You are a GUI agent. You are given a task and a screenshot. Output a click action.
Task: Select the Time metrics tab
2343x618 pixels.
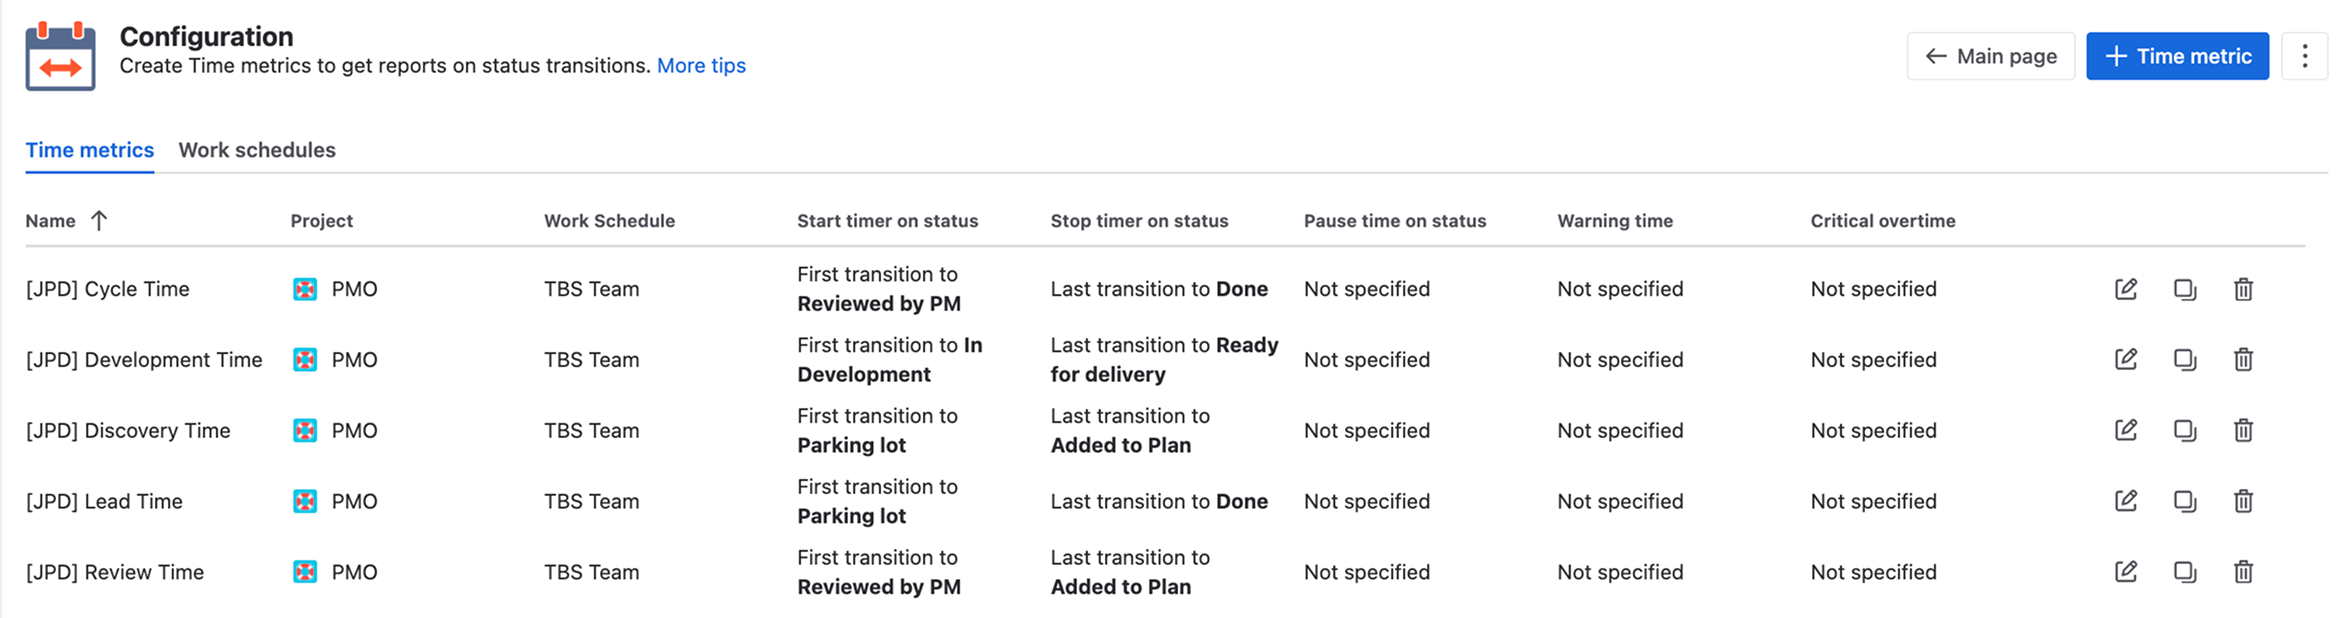pos(90,150)
